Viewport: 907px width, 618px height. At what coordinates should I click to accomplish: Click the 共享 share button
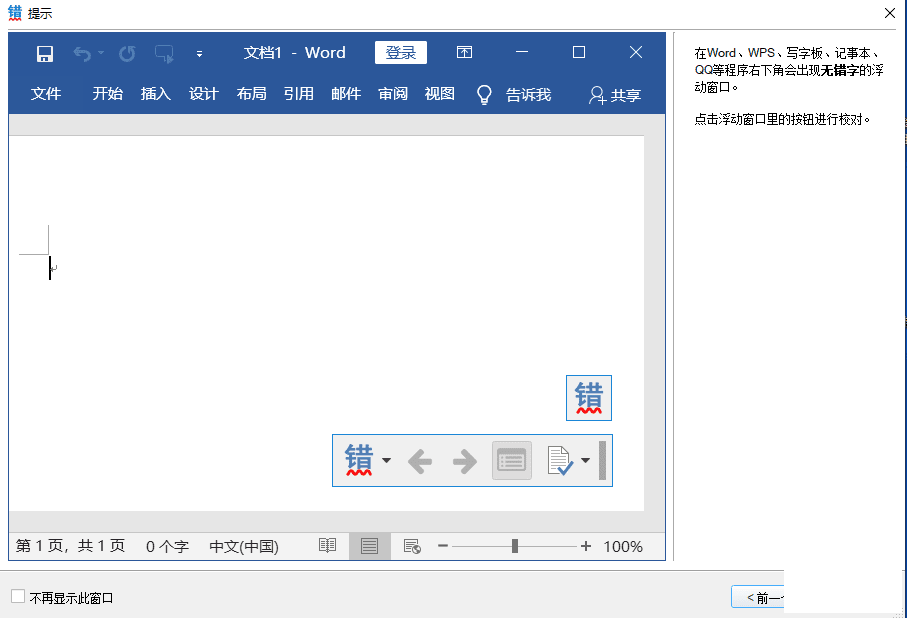(x=615, y=95)
